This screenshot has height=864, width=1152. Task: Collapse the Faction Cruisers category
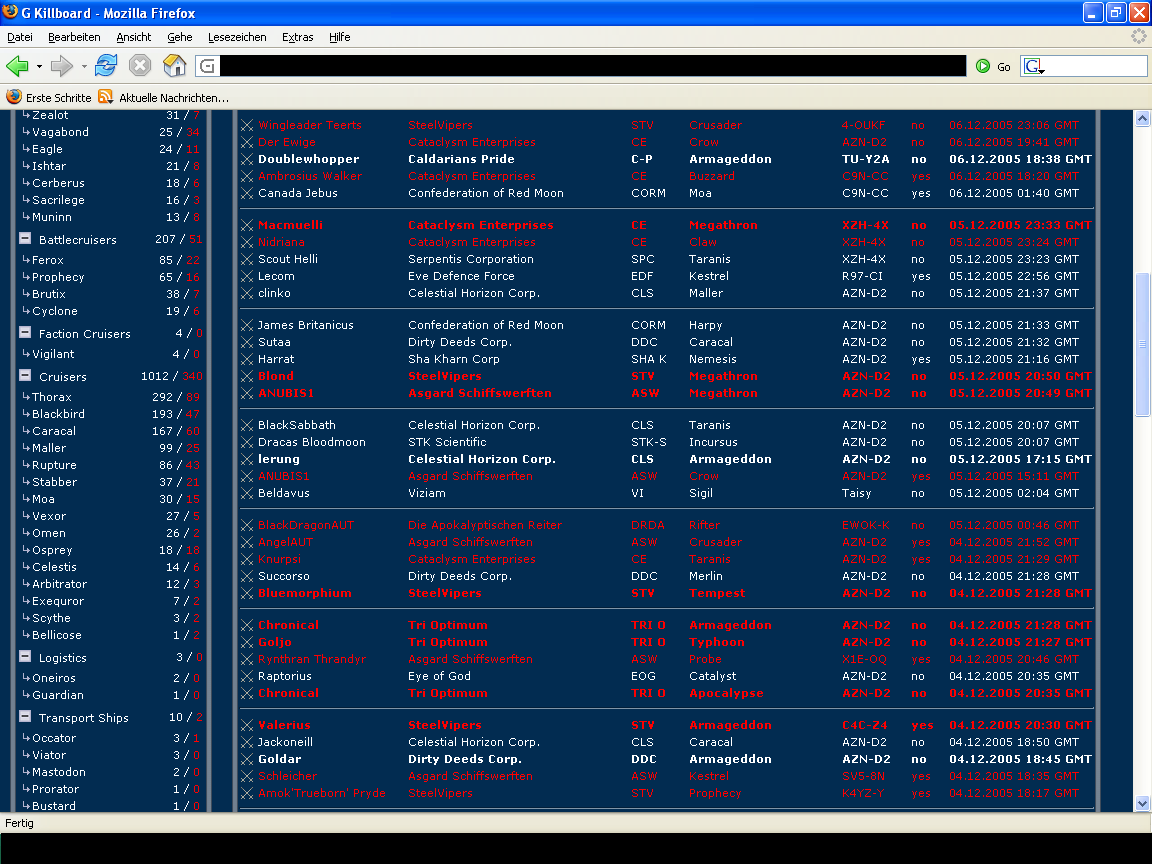coord(25,333)
